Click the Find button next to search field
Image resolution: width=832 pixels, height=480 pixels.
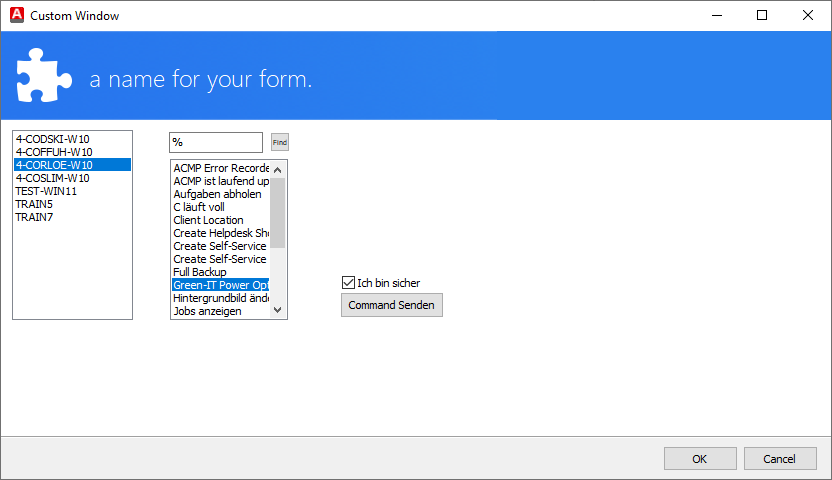pyautogui.click(x=280, y=142)
